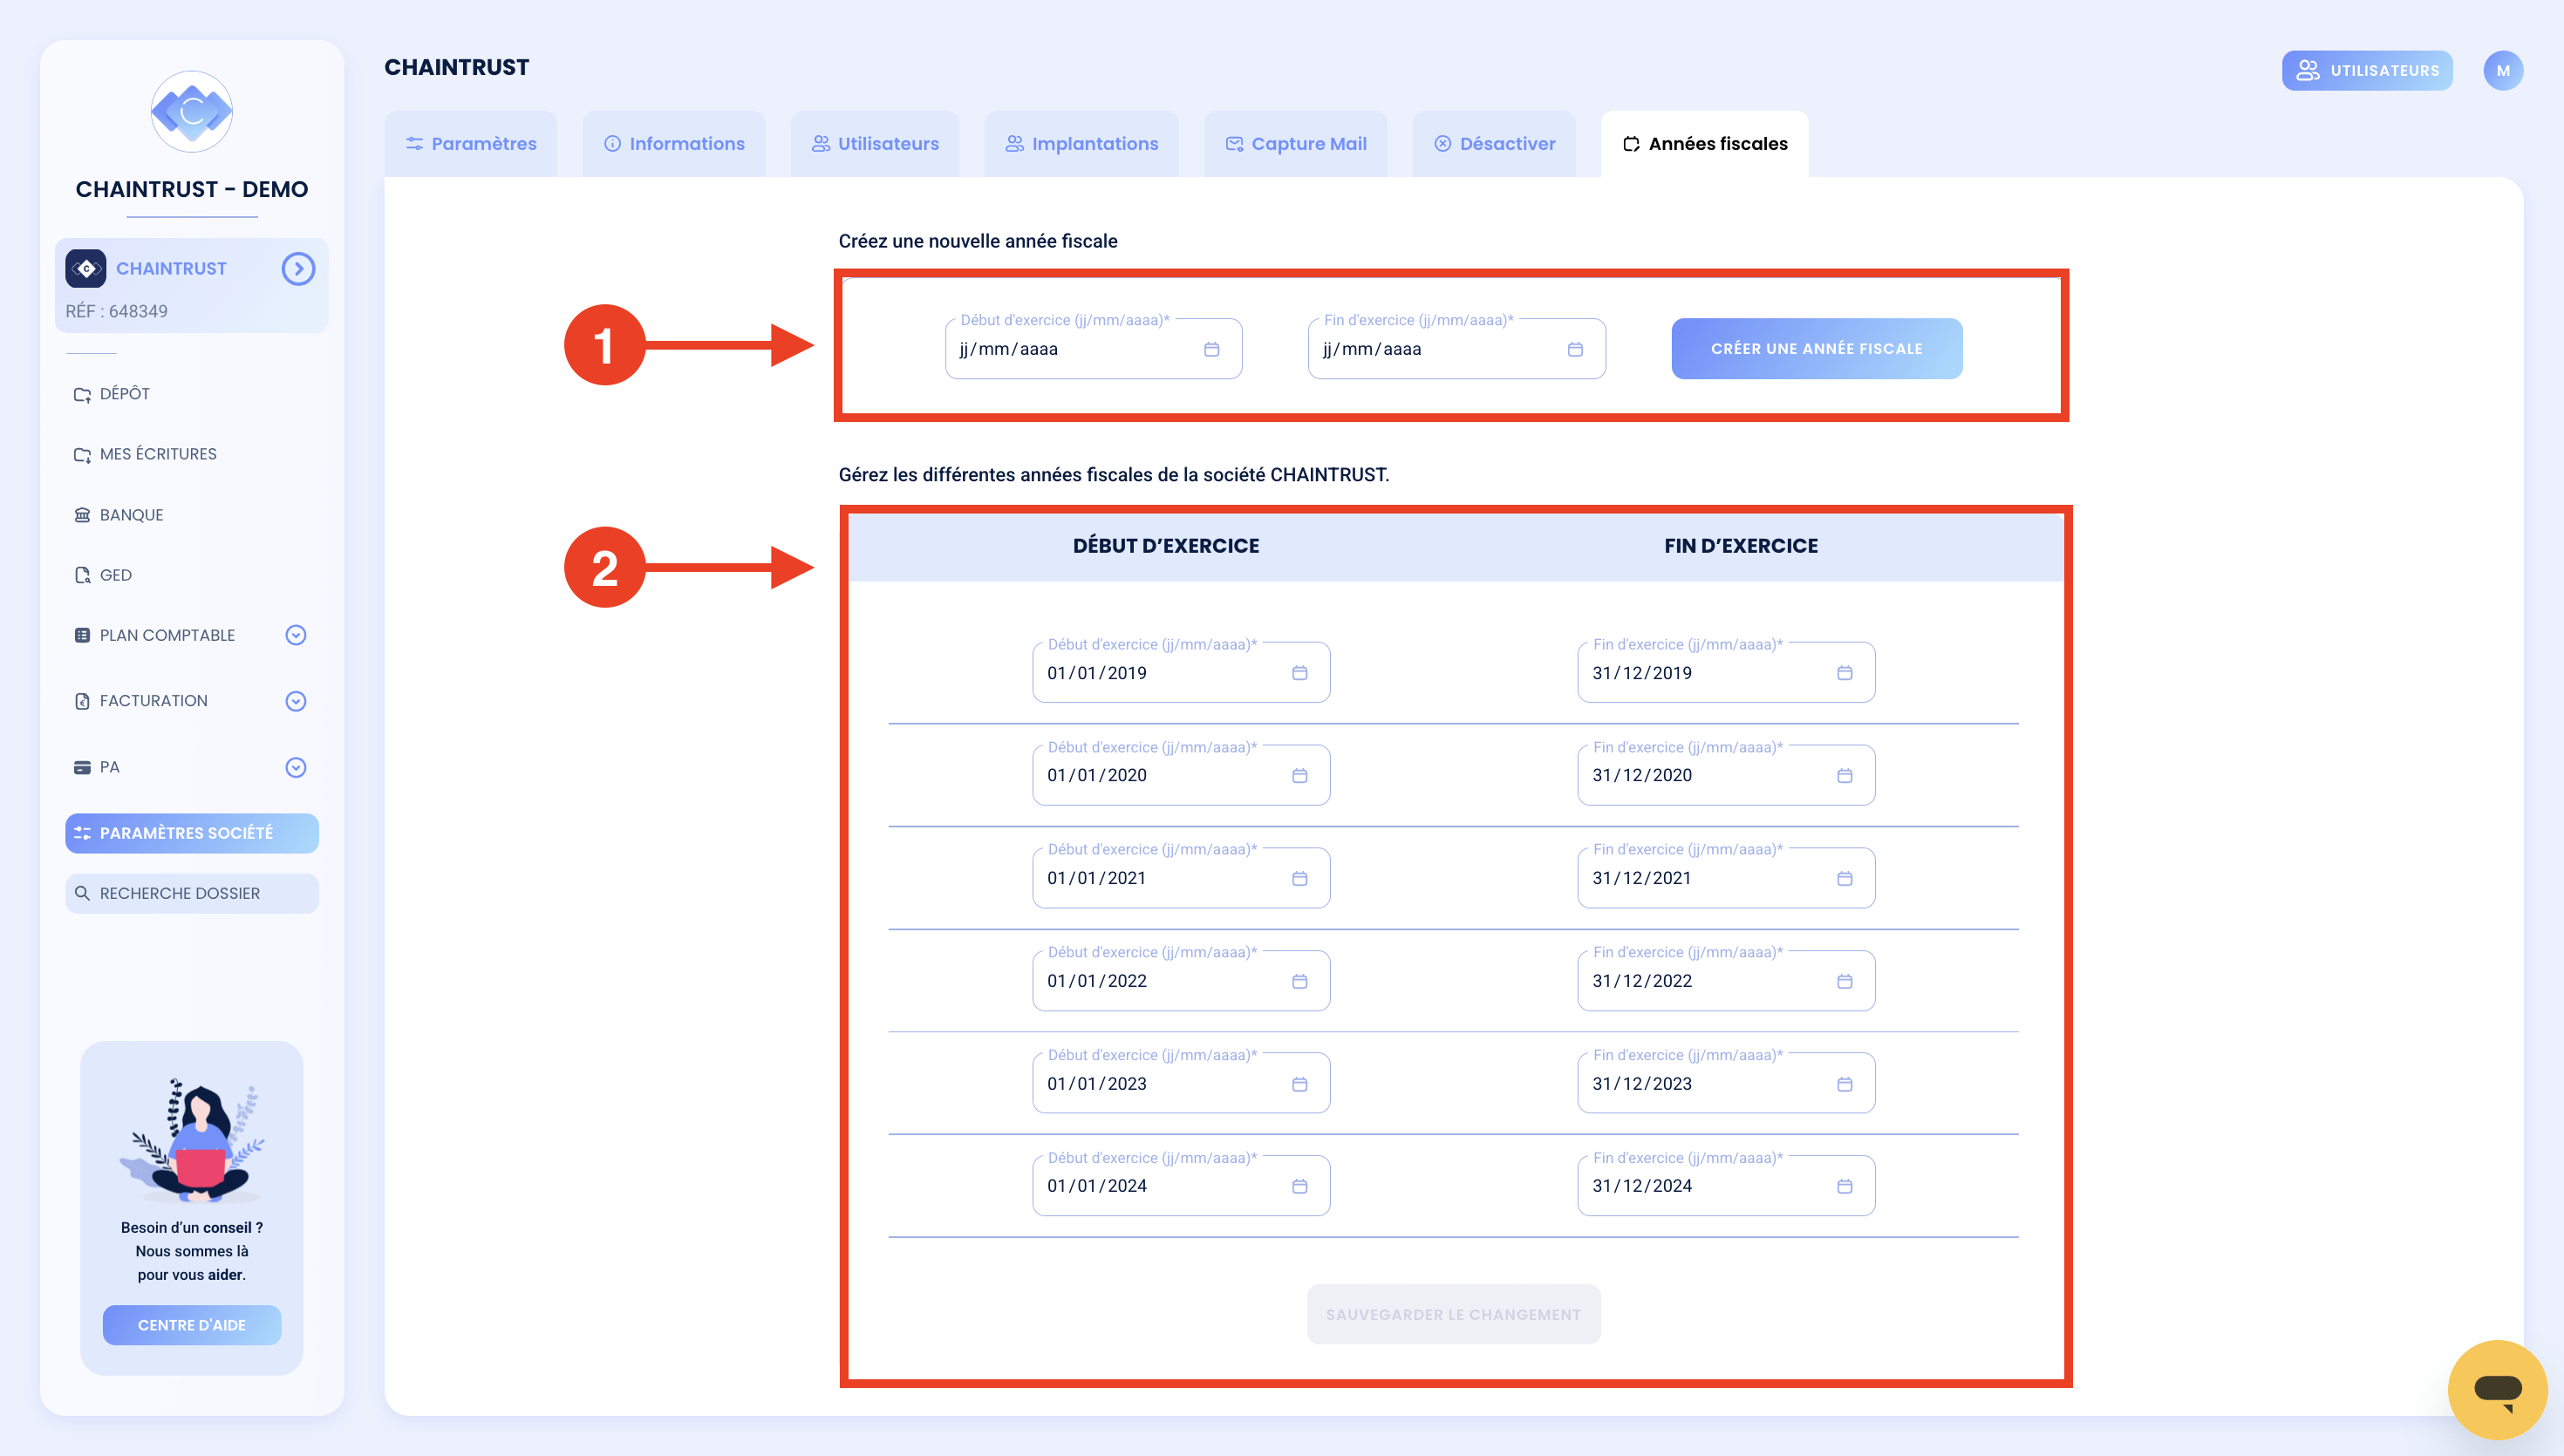This screenshot has width=2564, height=1456.
Task: Open calendar picker for new Fin d'exercice
Action: tap(1575, 349)
